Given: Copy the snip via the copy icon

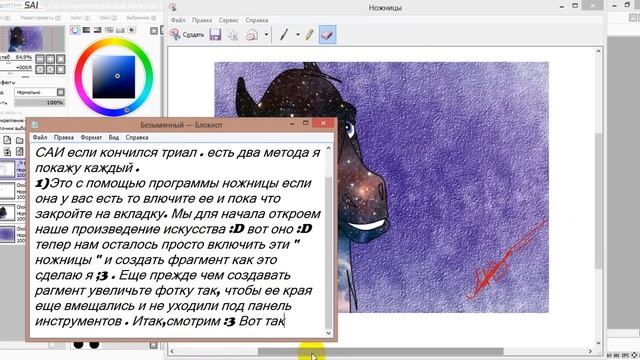Looking at the screenshot, I should [x=233, y=35].
